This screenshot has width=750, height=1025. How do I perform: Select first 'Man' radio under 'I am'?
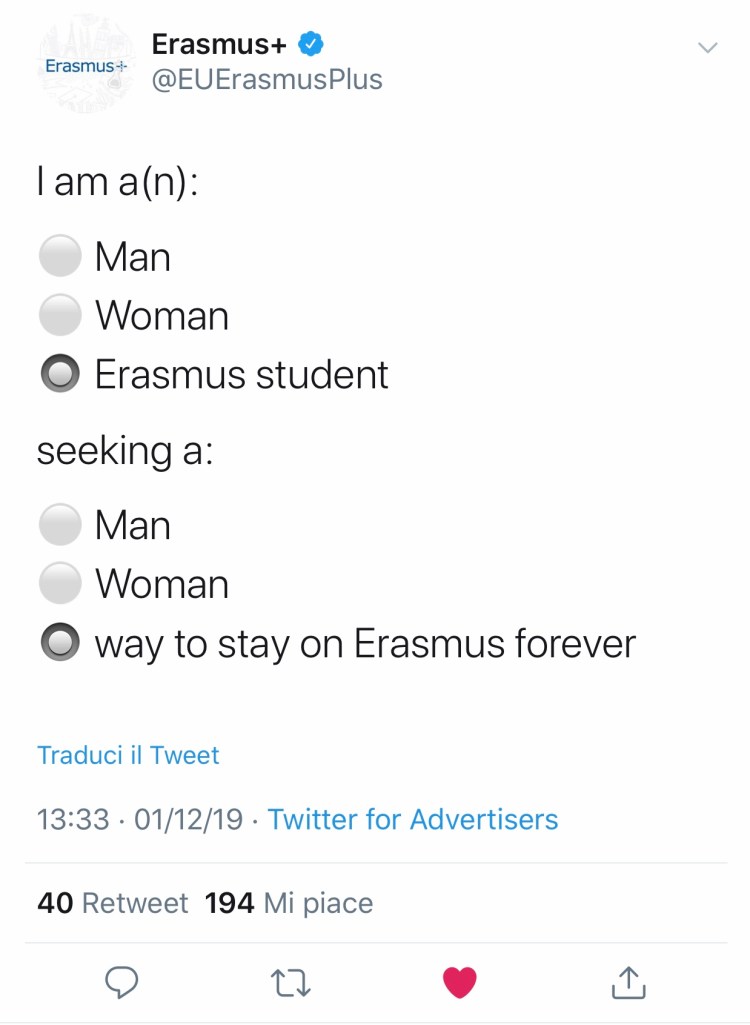tap(59, 257)
